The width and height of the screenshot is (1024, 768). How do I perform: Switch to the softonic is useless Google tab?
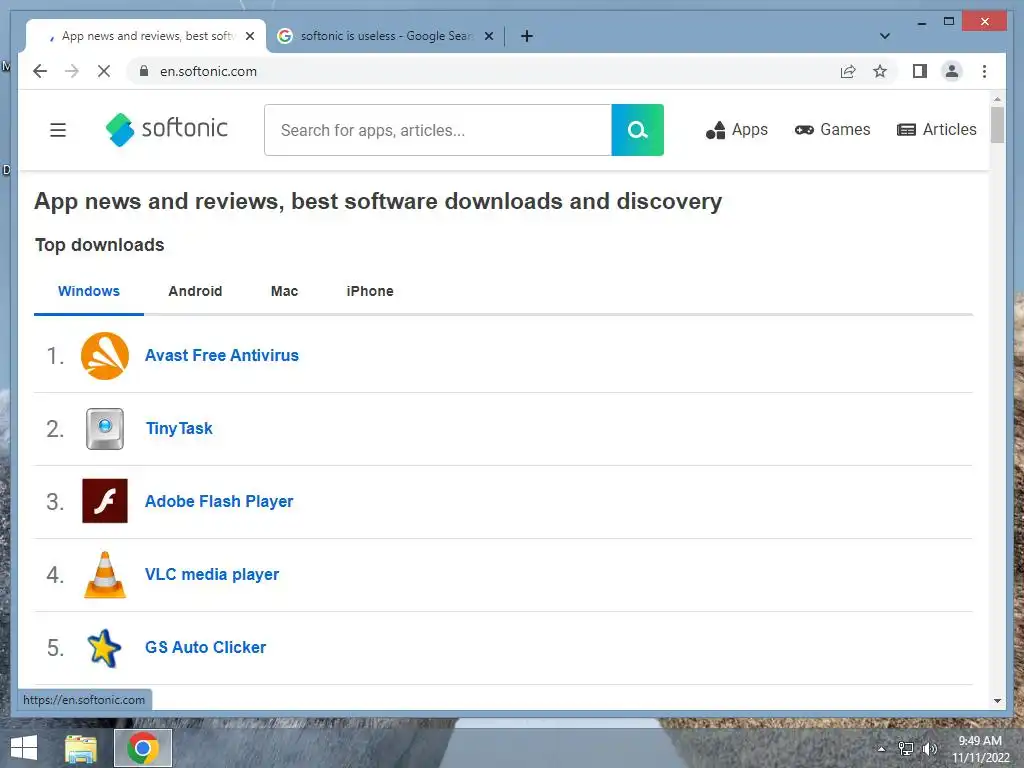(x=385, y=36)
